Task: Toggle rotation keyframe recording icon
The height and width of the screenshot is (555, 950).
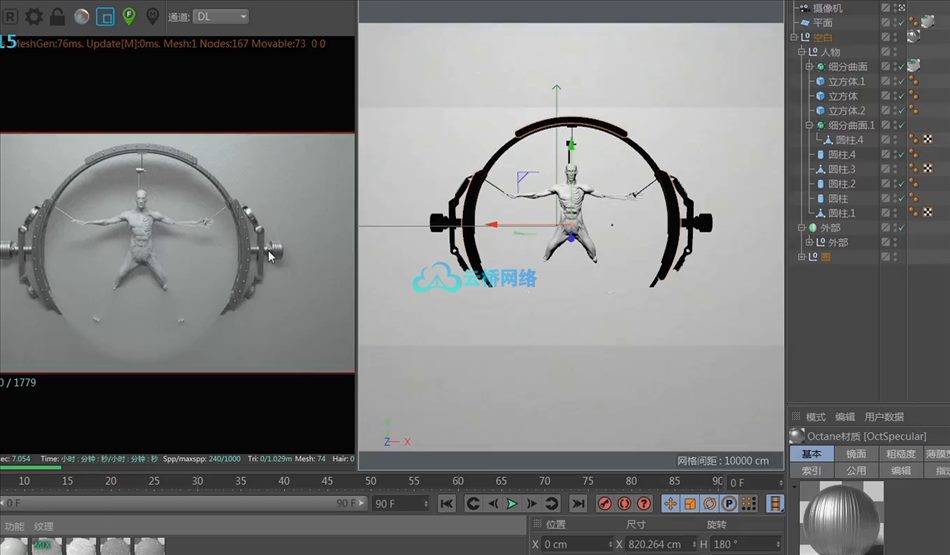Action: [x=709, y=503]
